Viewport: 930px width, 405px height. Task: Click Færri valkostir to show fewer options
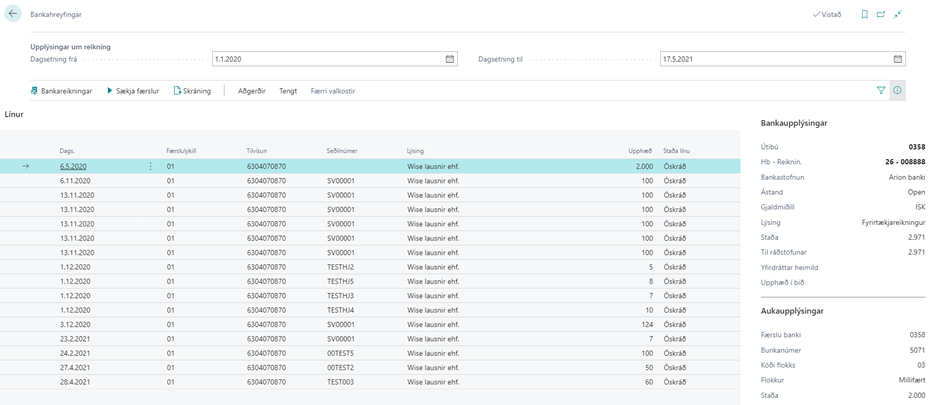(333, 91)
